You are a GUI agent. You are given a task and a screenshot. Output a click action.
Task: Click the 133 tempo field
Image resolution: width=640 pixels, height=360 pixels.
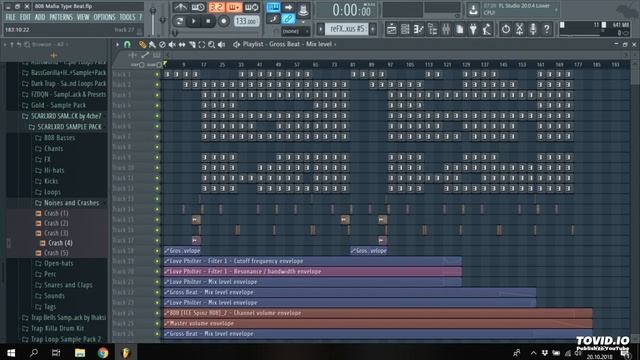coord(247,21)
